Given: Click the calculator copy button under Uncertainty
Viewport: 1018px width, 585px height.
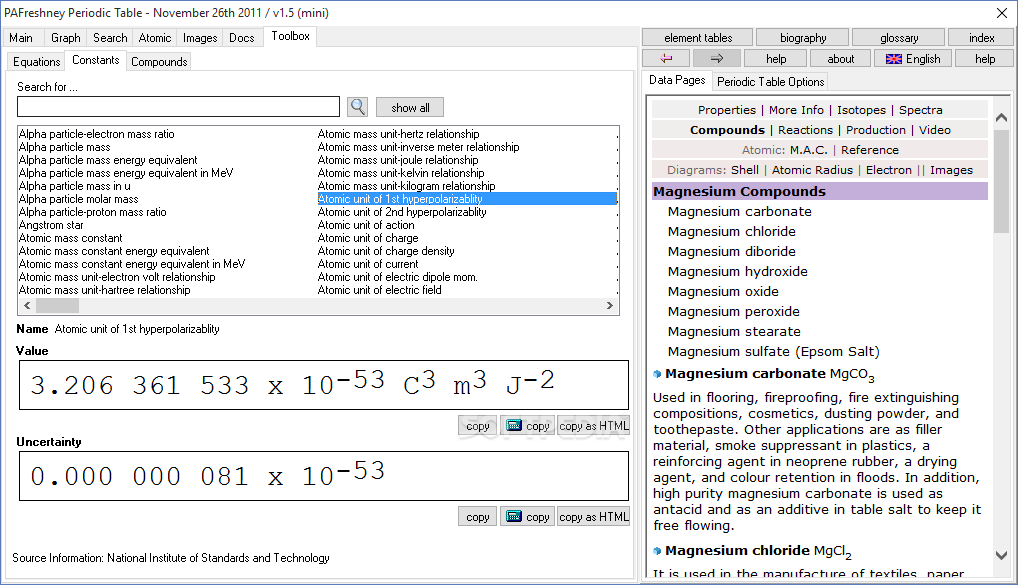Looking at the screenshot, I should pyautogui.click(x=528, y=516).
